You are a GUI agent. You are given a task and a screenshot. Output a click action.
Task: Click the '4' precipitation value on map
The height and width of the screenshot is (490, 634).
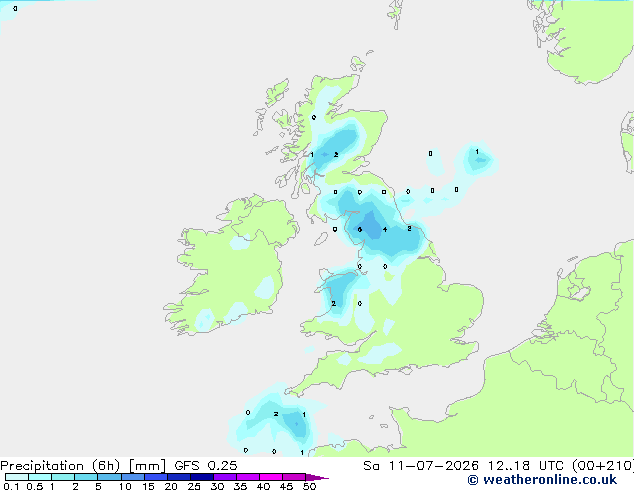[385, 230]
